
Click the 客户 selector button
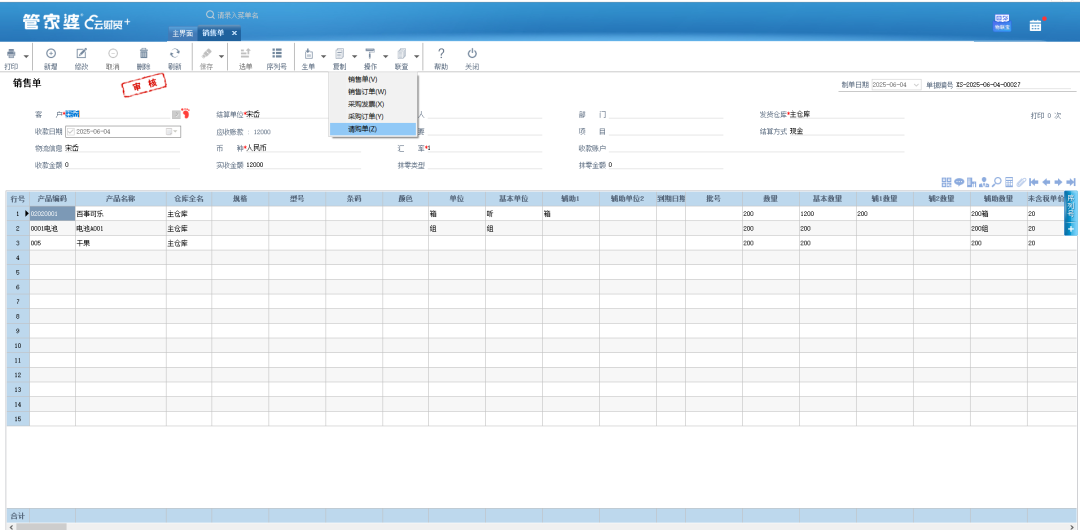pyautogui.click(x=176, y=115)
